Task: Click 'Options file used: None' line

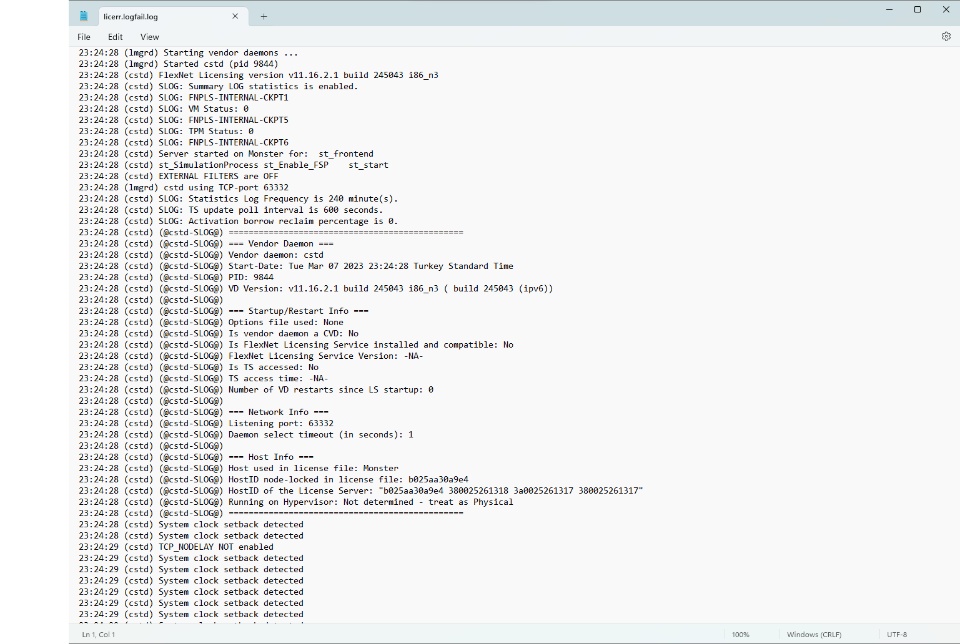Action: (x=211, y=322)
